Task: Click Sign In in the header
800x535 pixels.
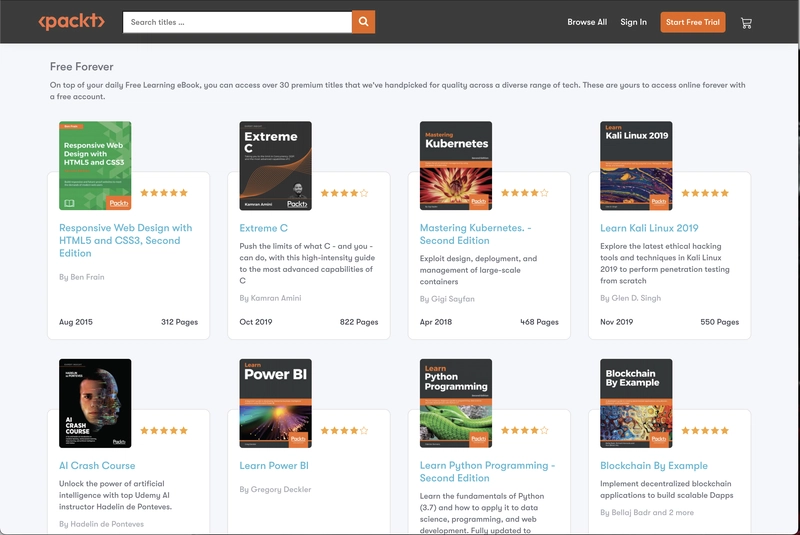Action: pos(633,22)
